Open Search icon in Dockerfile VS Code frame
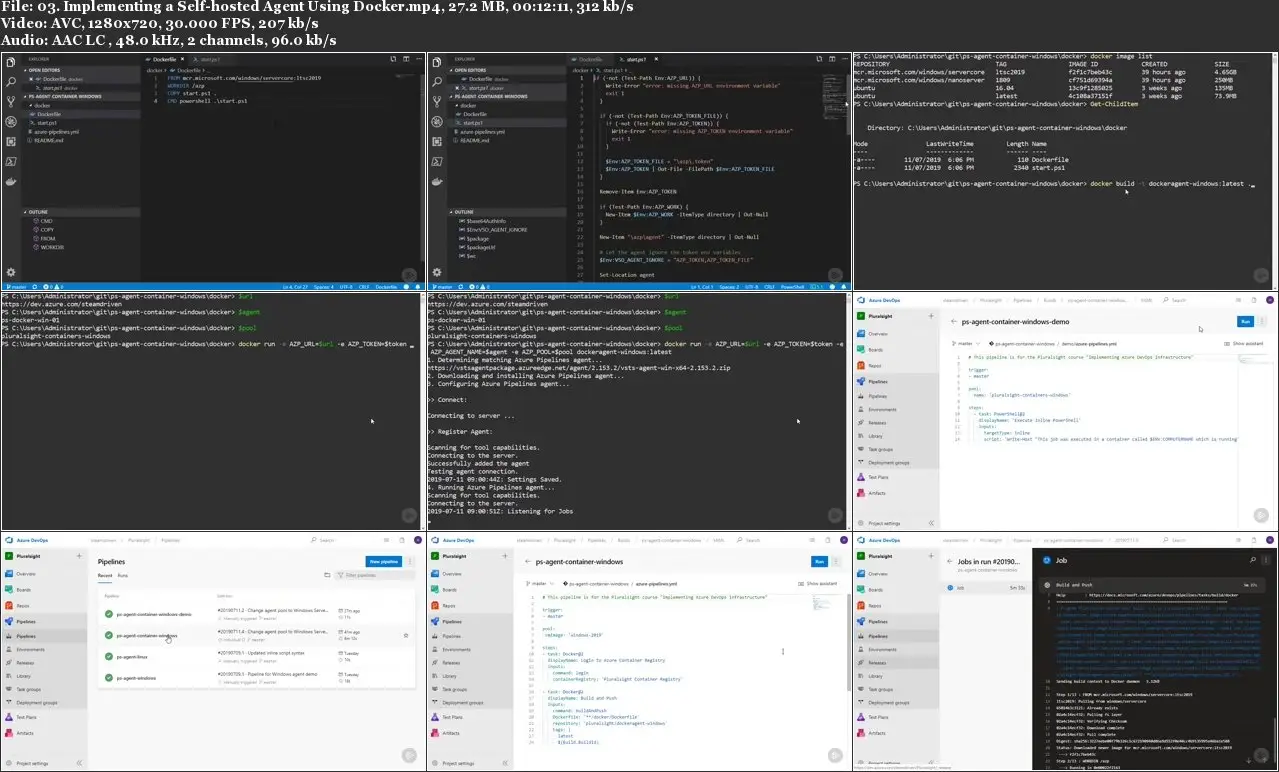The height and width of the screenshot is (772, 1279). (x=11, y=82)
